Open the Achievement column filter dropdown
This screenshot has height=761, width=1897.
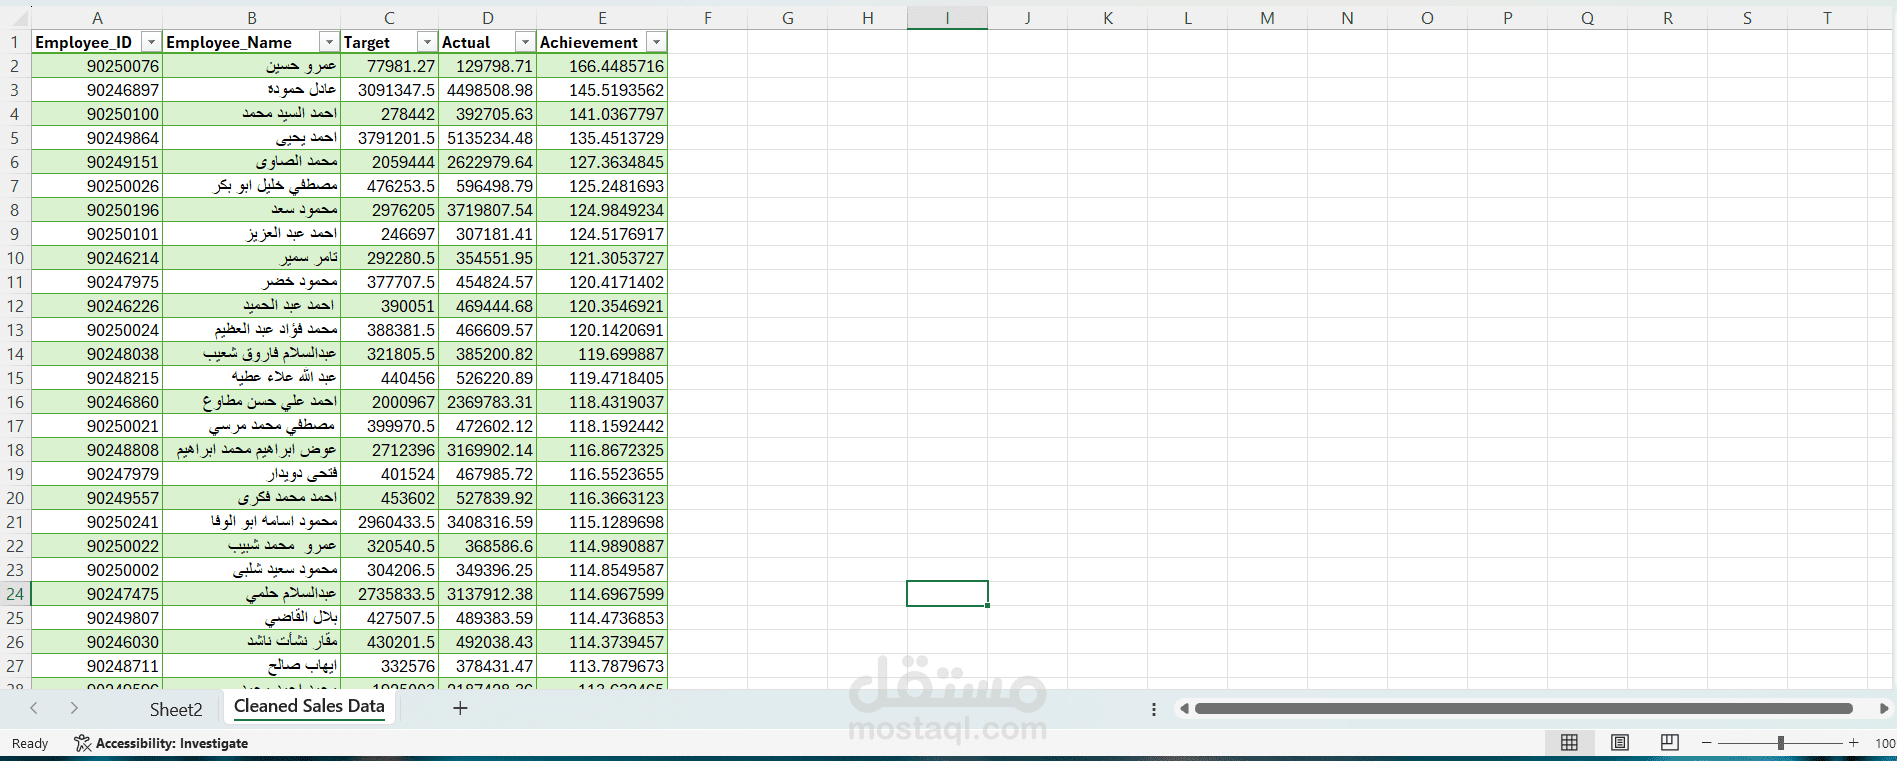point(656,42)
